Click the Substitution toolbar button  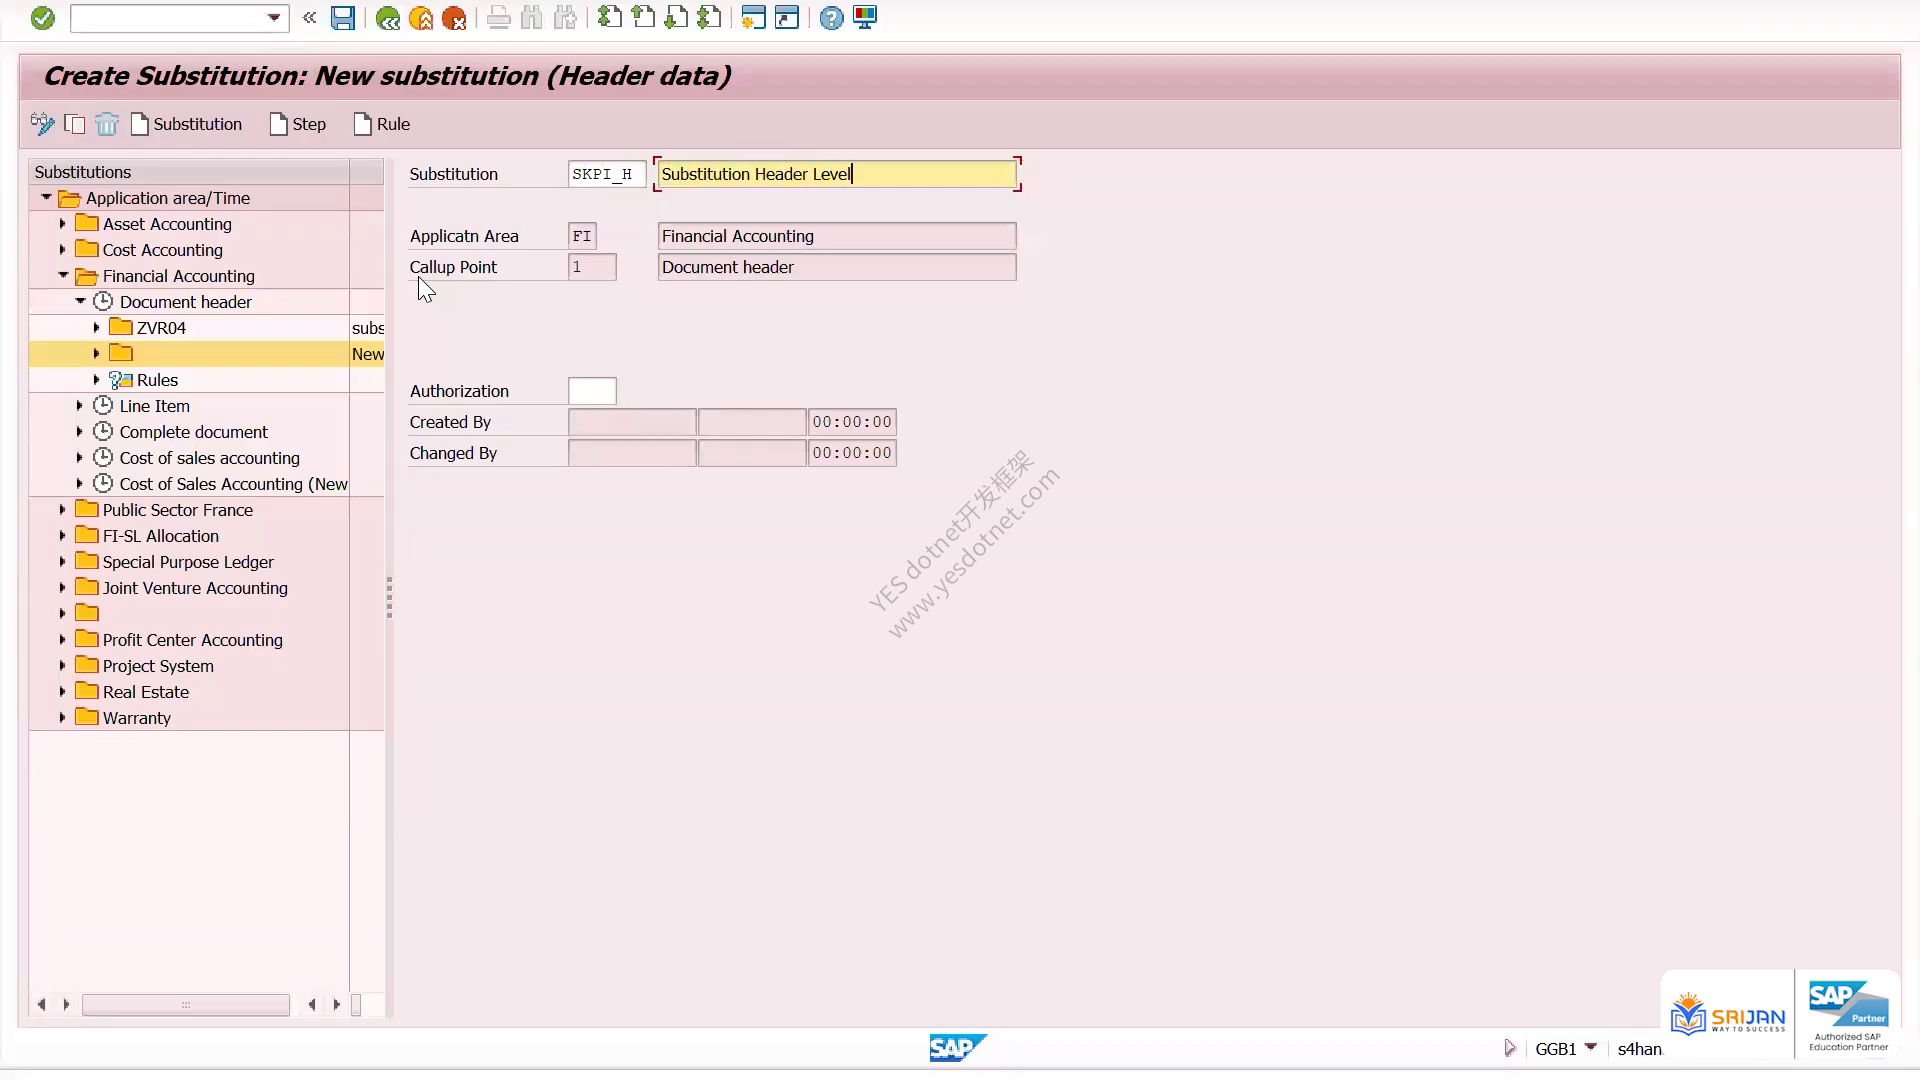(x=187, y=124)
